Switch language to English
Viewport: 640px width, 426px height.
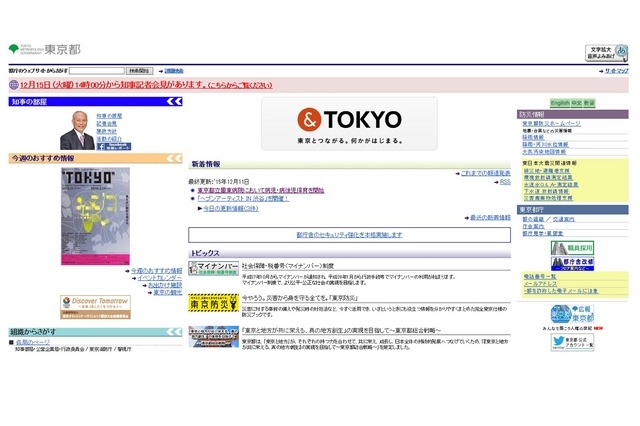pyautogui.click(x=560, y=103)
